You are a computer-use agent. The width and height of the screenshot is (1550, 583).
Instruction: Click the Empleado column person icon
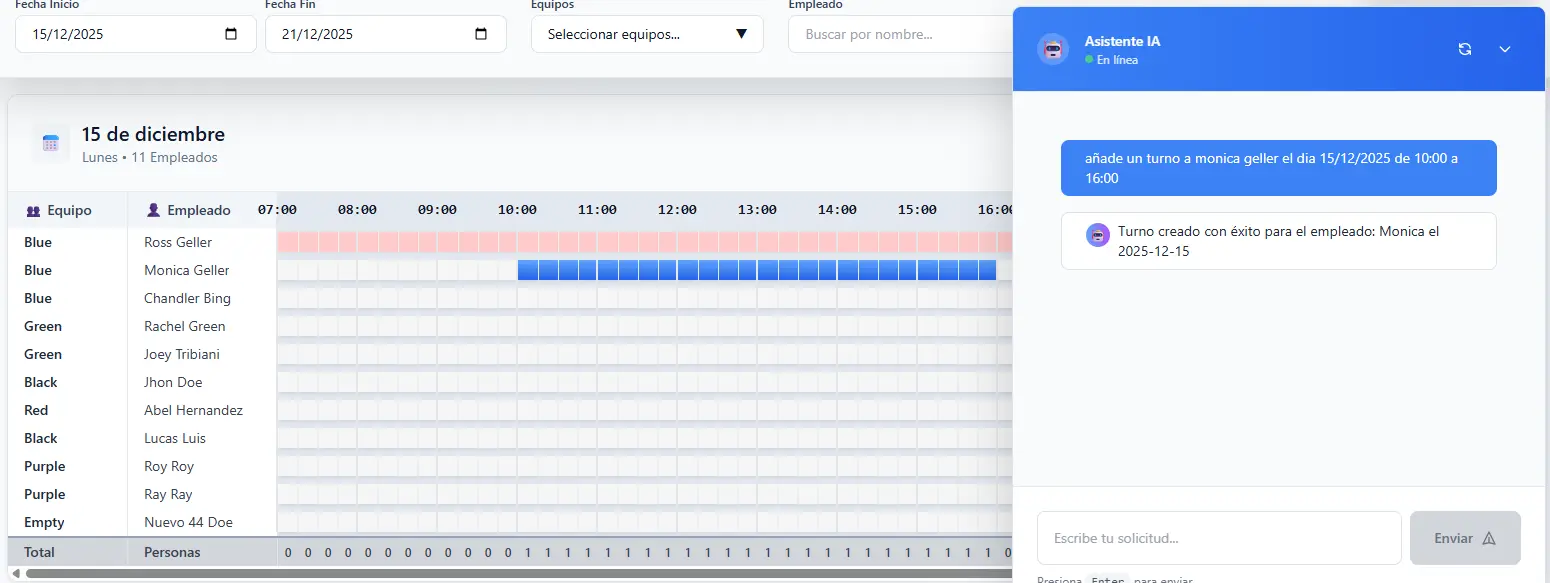click(153, 210)
